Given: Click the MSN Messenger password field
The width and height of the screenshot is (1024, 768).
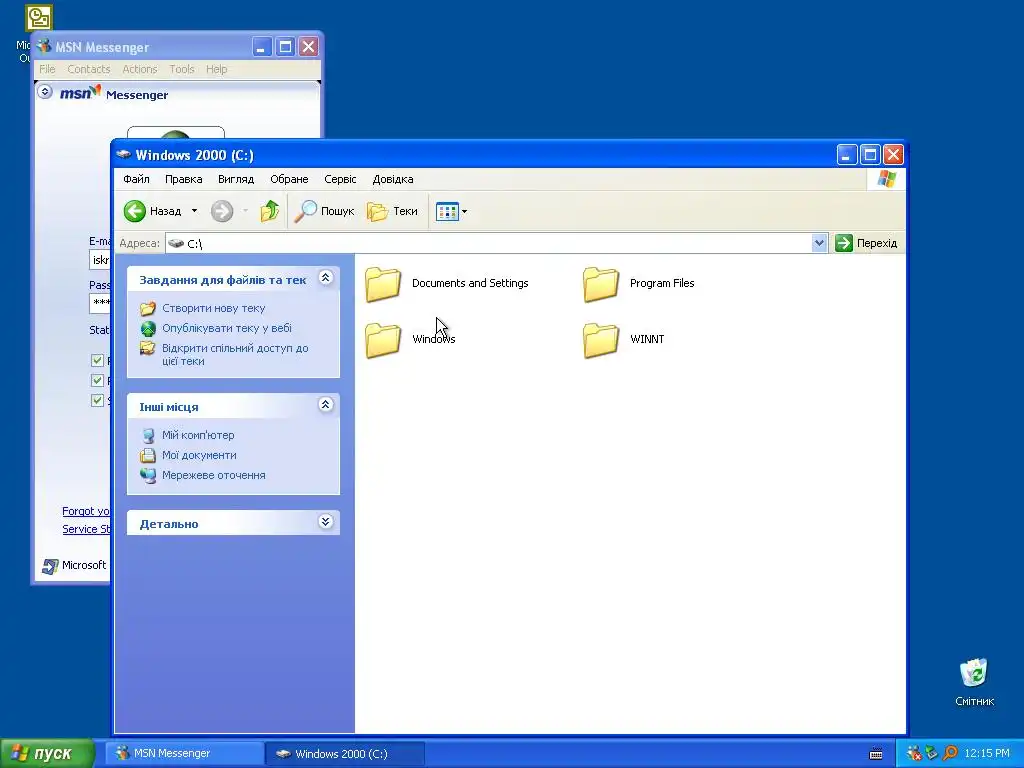Looking at the screenshot, I should [x=100, y=303].
